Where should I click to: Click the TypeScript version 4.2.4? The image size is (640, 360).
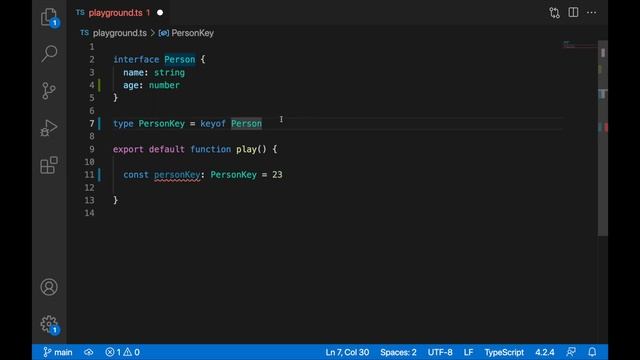[545, 352]
